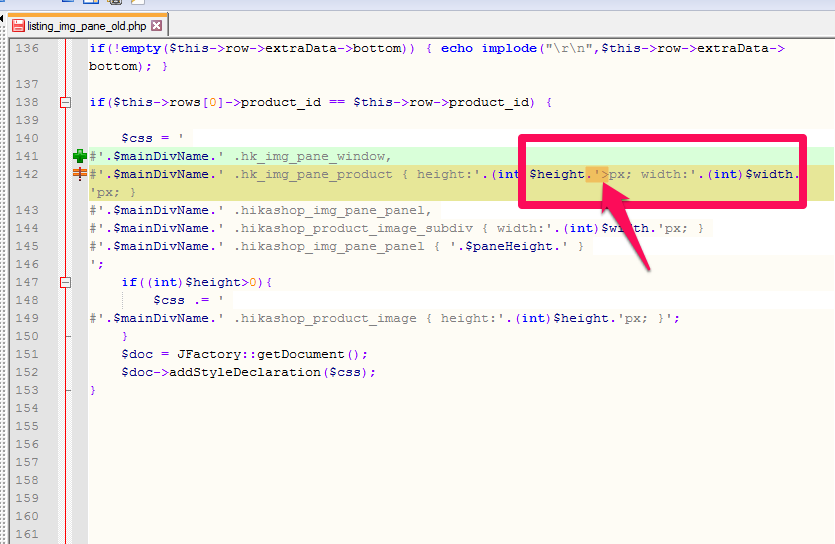Viewport: 835px width, 544px height.
Task: Click '$this->rows[0]->product_id' on line 138
Action: (x=217, y=102)
